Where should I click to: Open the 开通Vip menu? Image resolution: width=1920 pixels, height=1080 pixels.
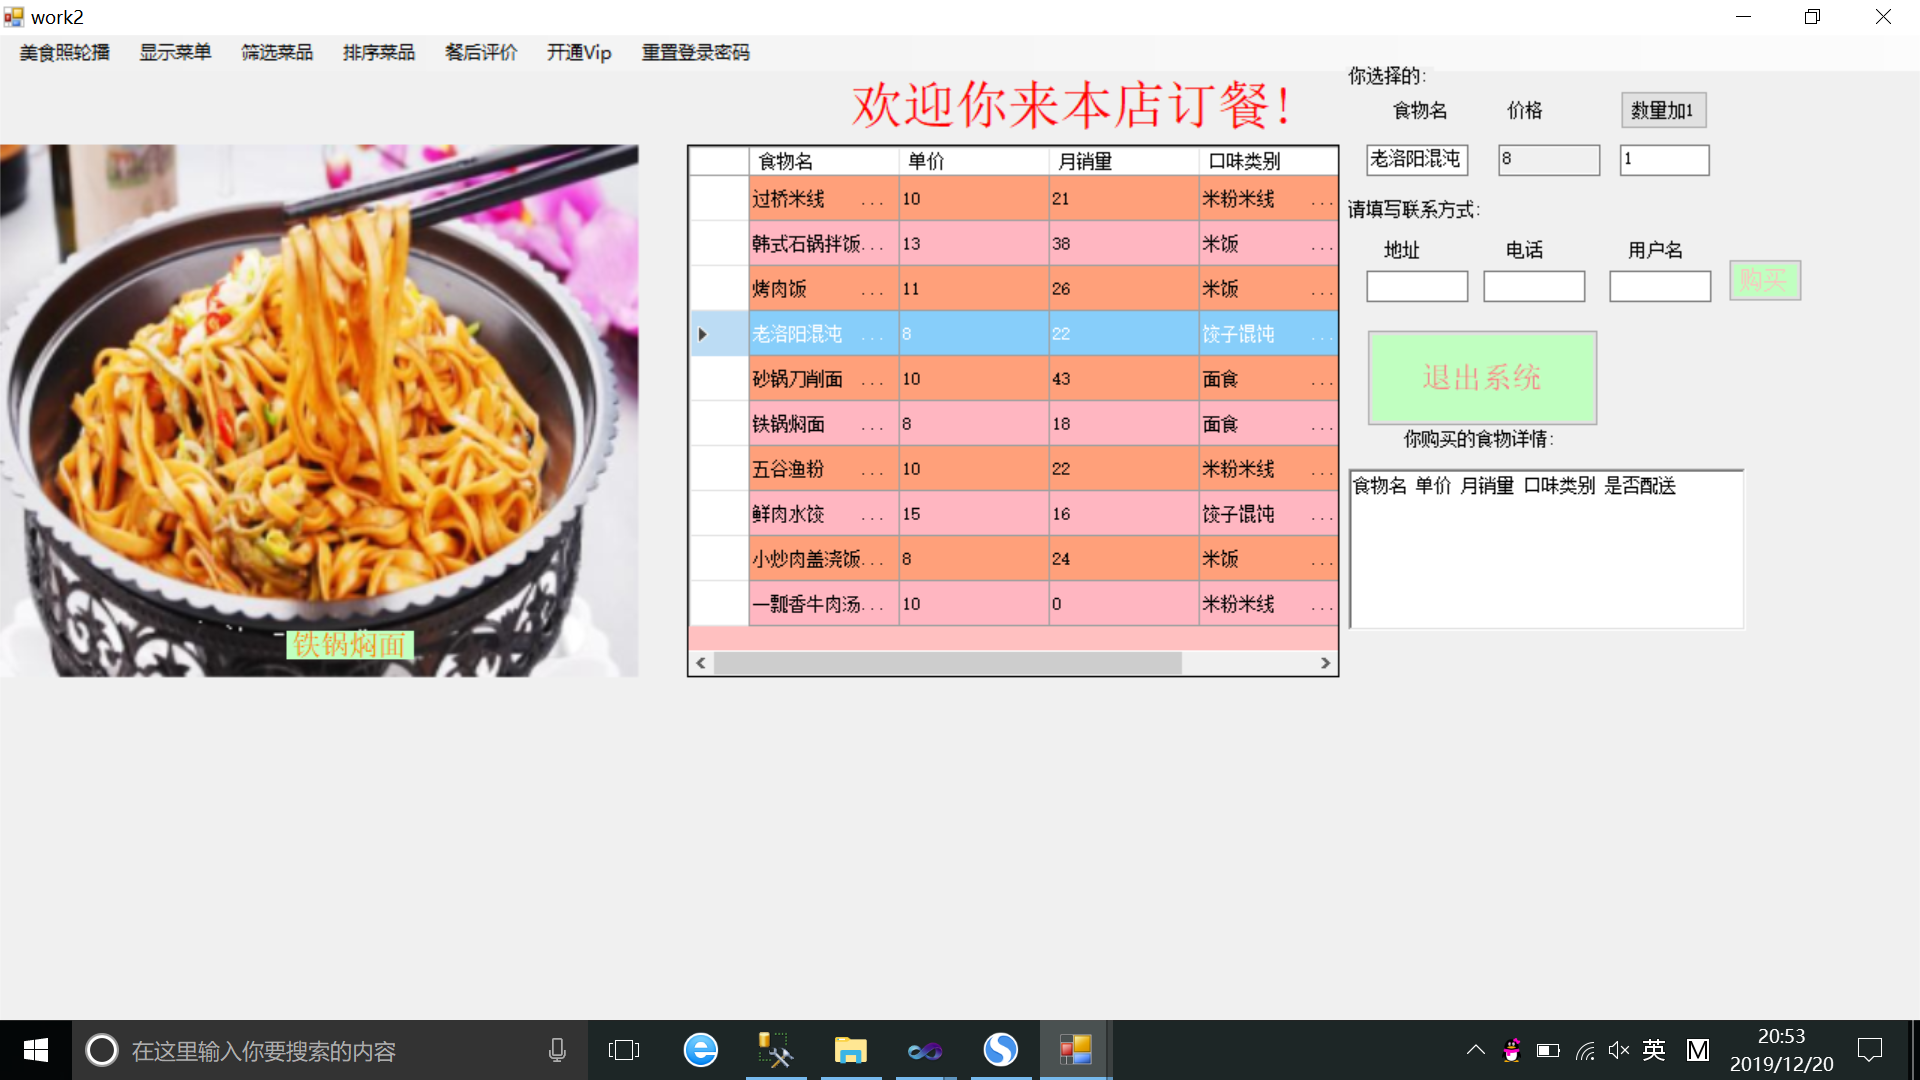coord(579,52)
